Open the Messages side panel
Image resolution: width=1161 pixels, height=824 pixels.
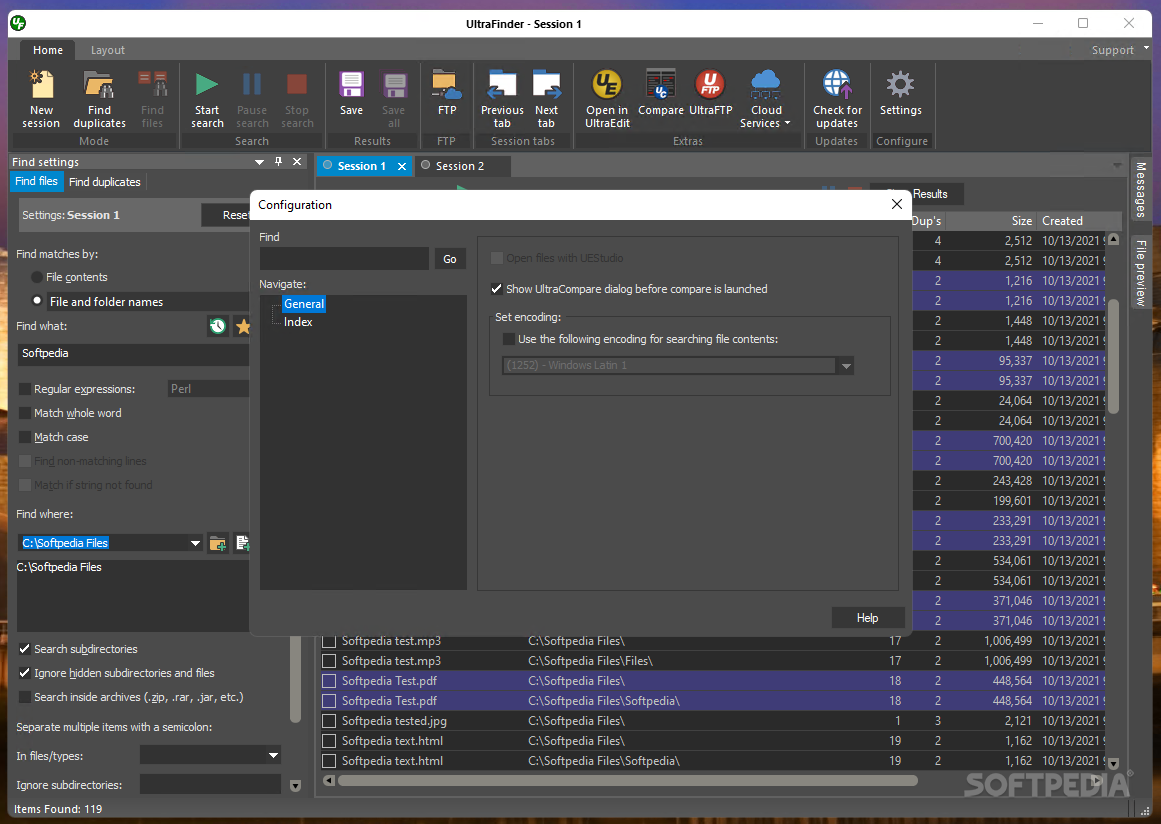point(1141,190)
